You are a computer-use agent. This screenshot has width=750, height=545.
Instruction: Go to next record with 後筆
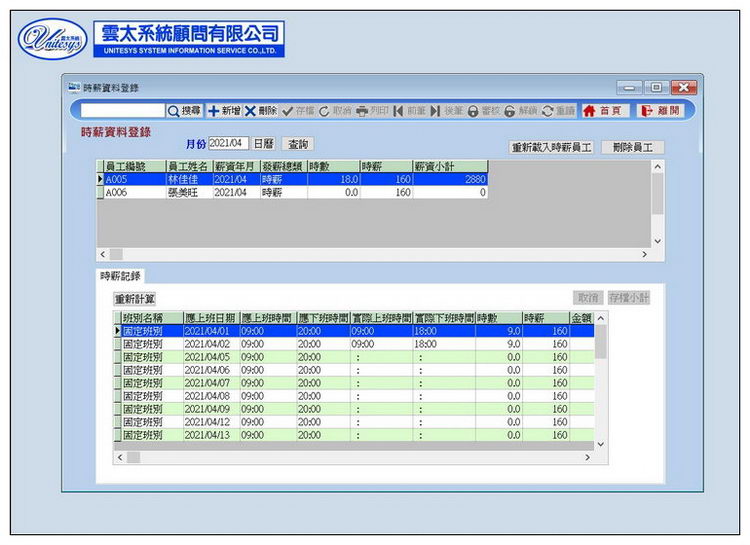tap(447, 111)
